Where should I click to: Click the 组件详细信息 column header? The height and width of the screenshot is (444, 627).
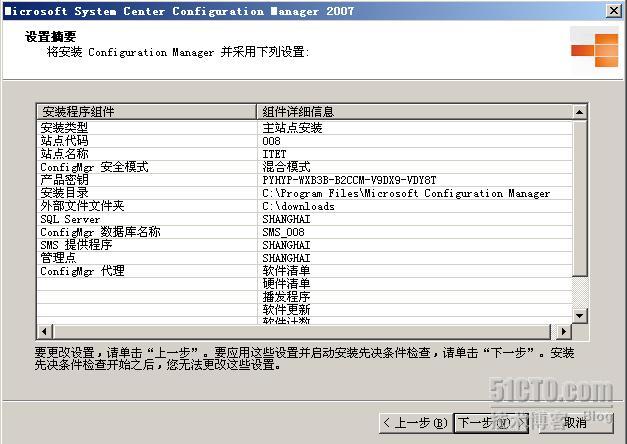414,112
